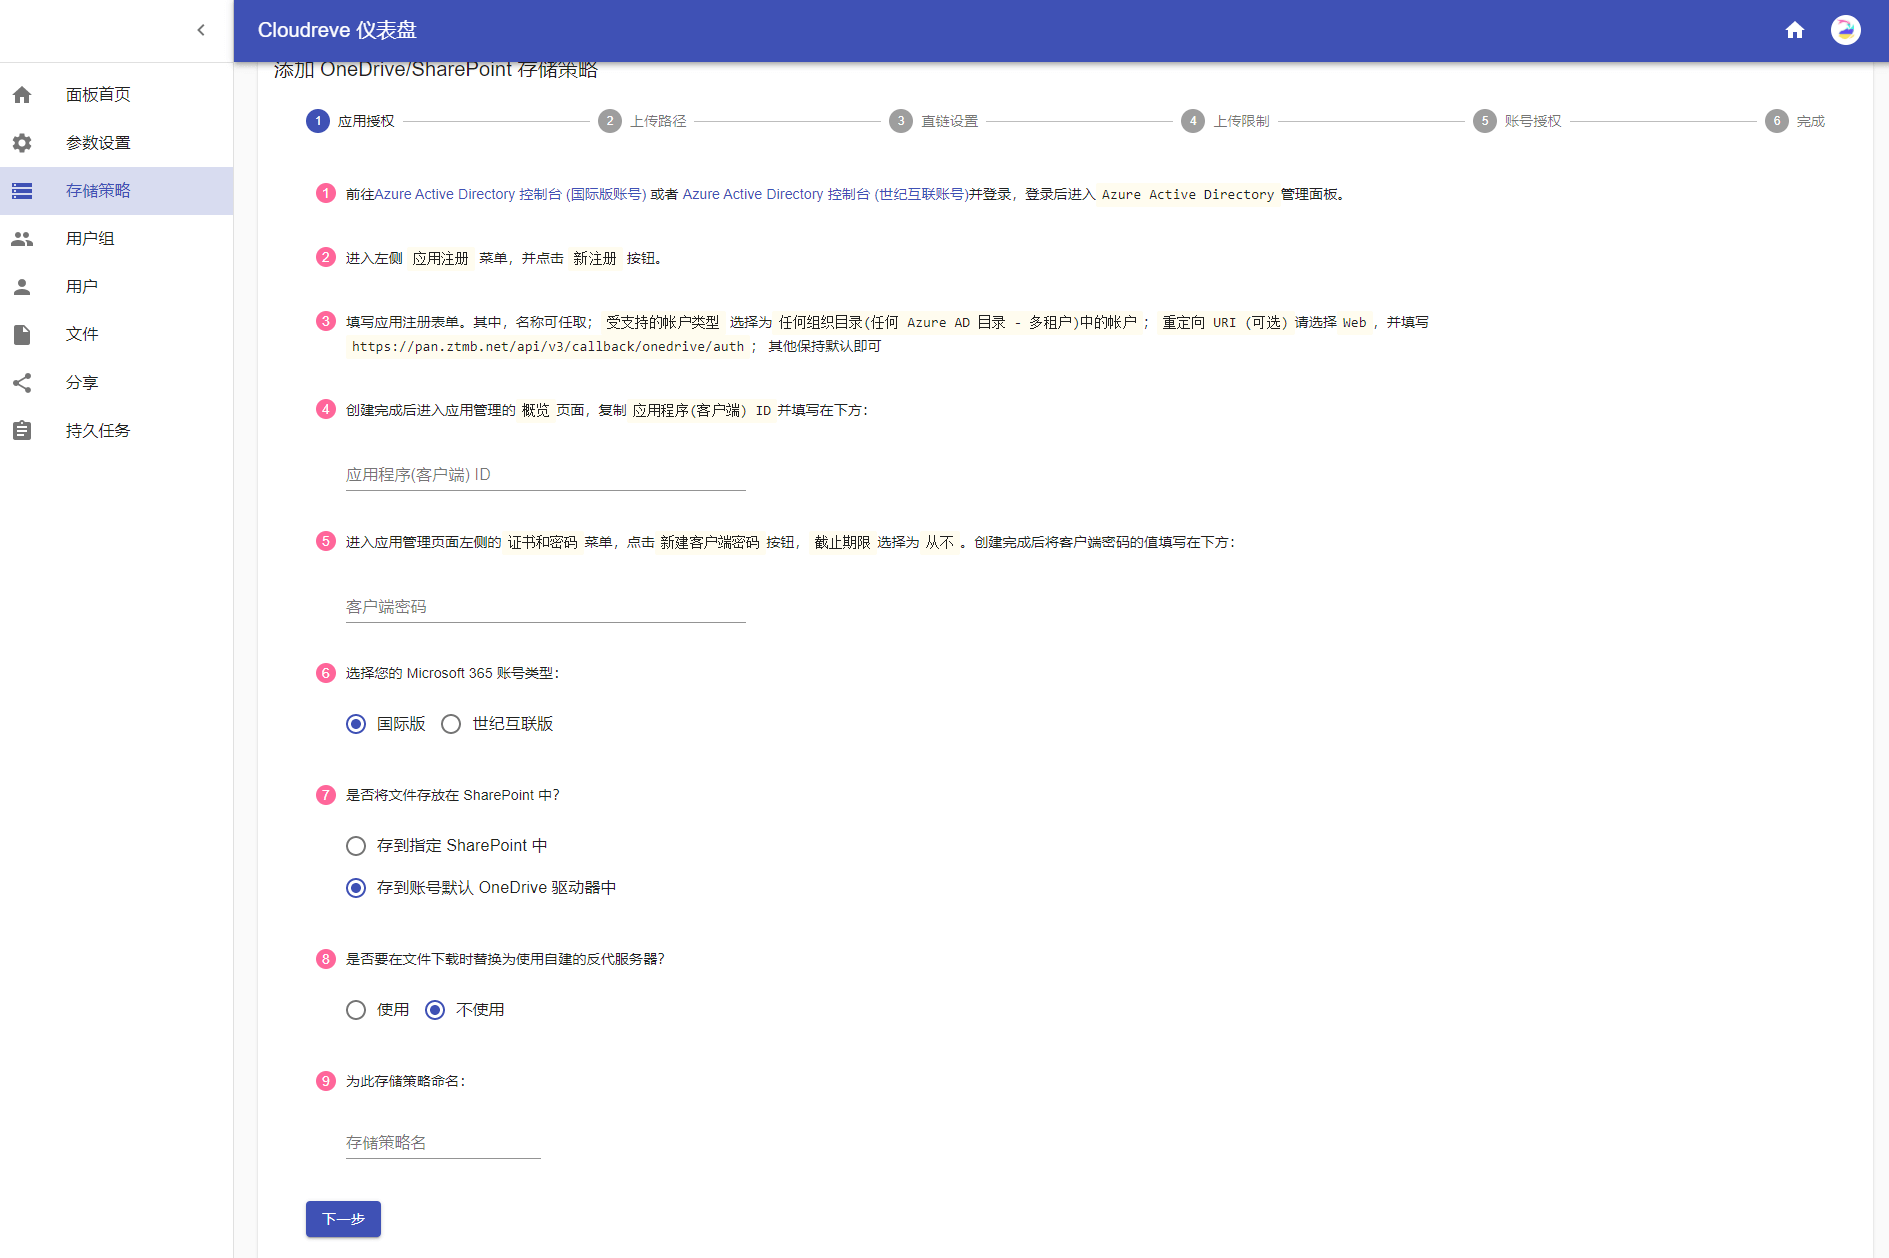Click the storage icon beside 存储策略

[22, 191]
